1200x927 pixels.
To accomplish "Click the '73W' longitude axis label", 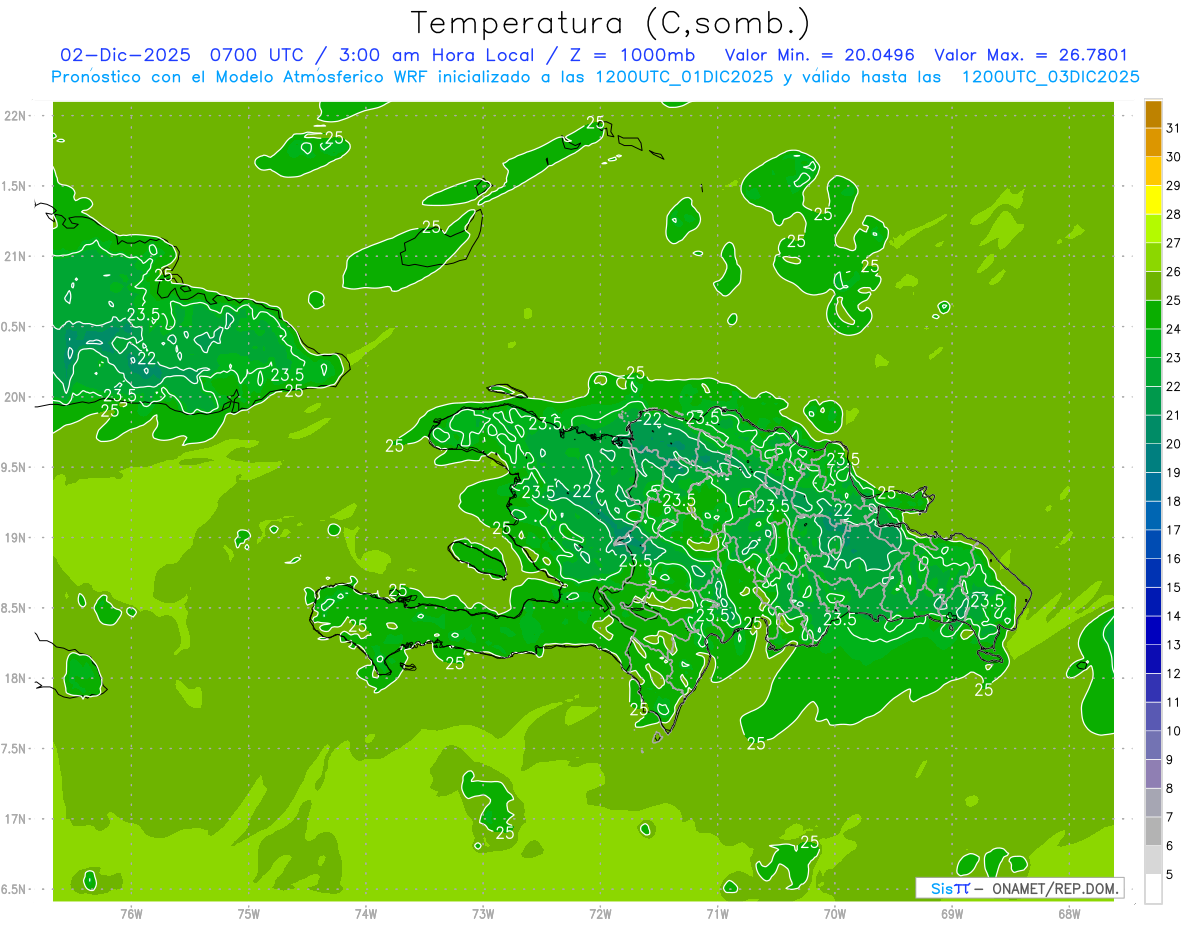I will tap(483, 913).
